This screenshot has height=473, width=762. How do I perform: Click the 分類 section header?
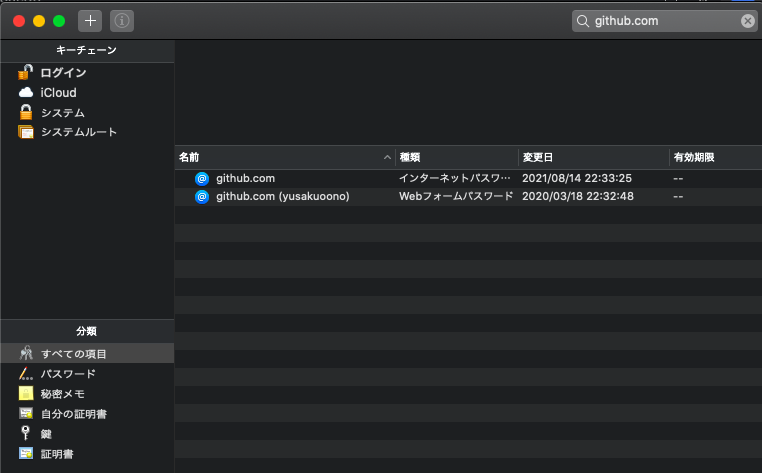click(87, 331)
